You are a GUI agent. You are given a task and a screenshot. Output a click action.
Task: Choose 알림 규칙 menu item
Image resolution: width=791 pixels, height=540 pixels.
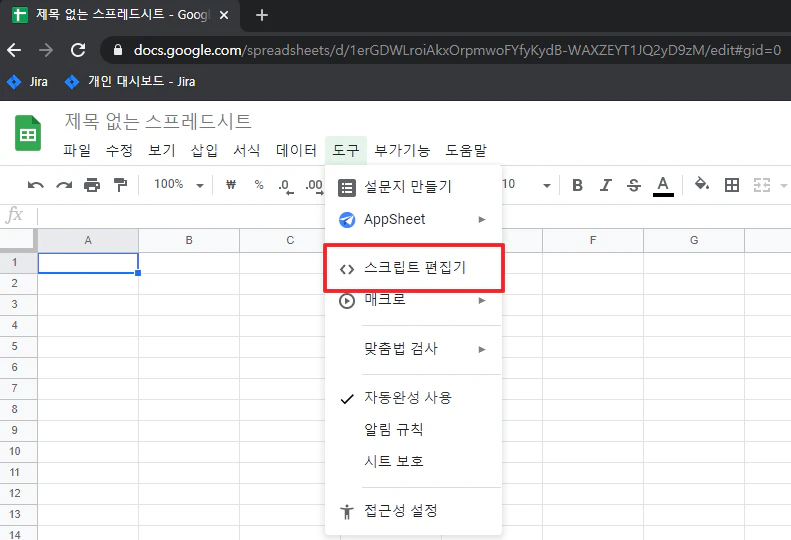[414, 430]
